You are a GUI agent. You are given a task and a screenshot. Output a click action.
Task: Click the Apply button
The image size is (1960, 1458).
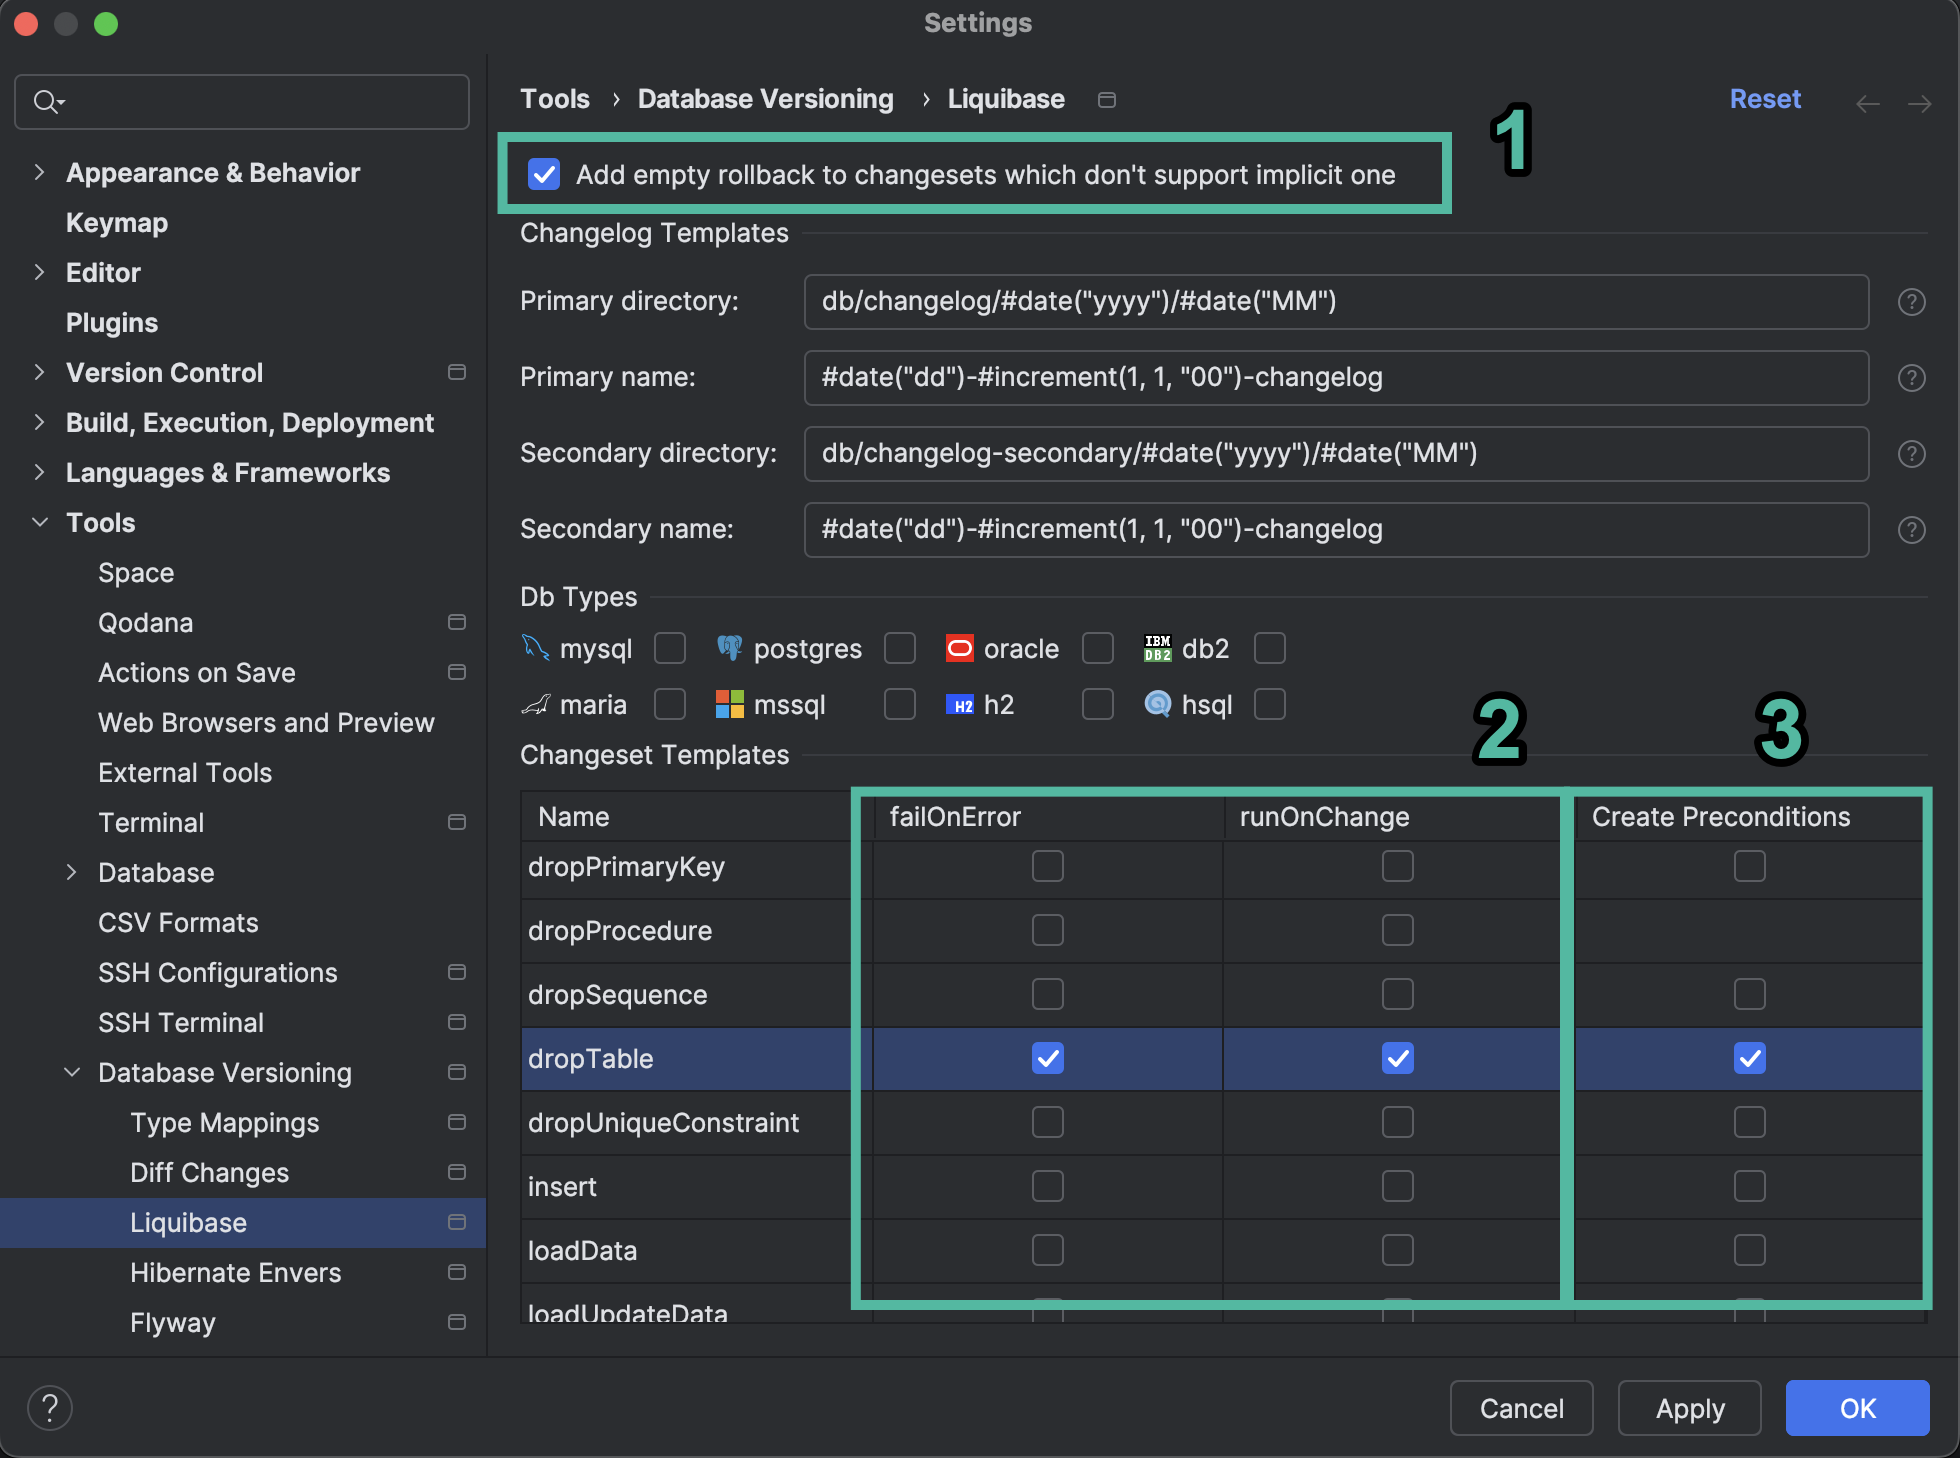(x=1689, y=1408)
